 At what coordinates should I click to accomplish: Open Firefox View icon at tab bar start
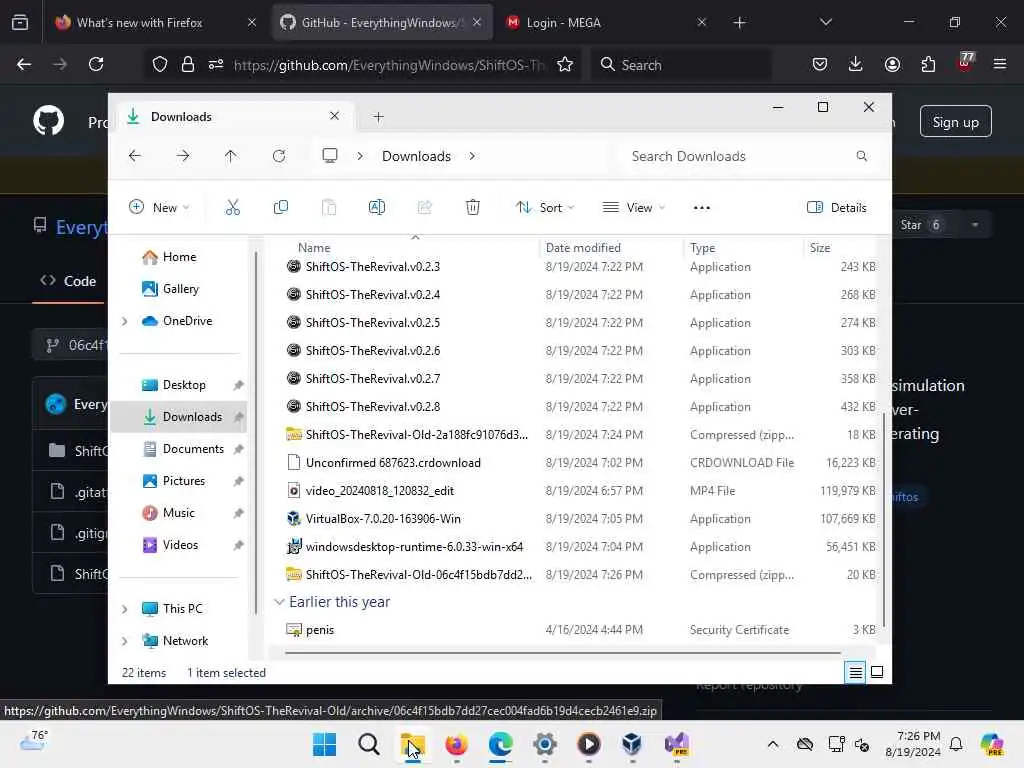20,22
